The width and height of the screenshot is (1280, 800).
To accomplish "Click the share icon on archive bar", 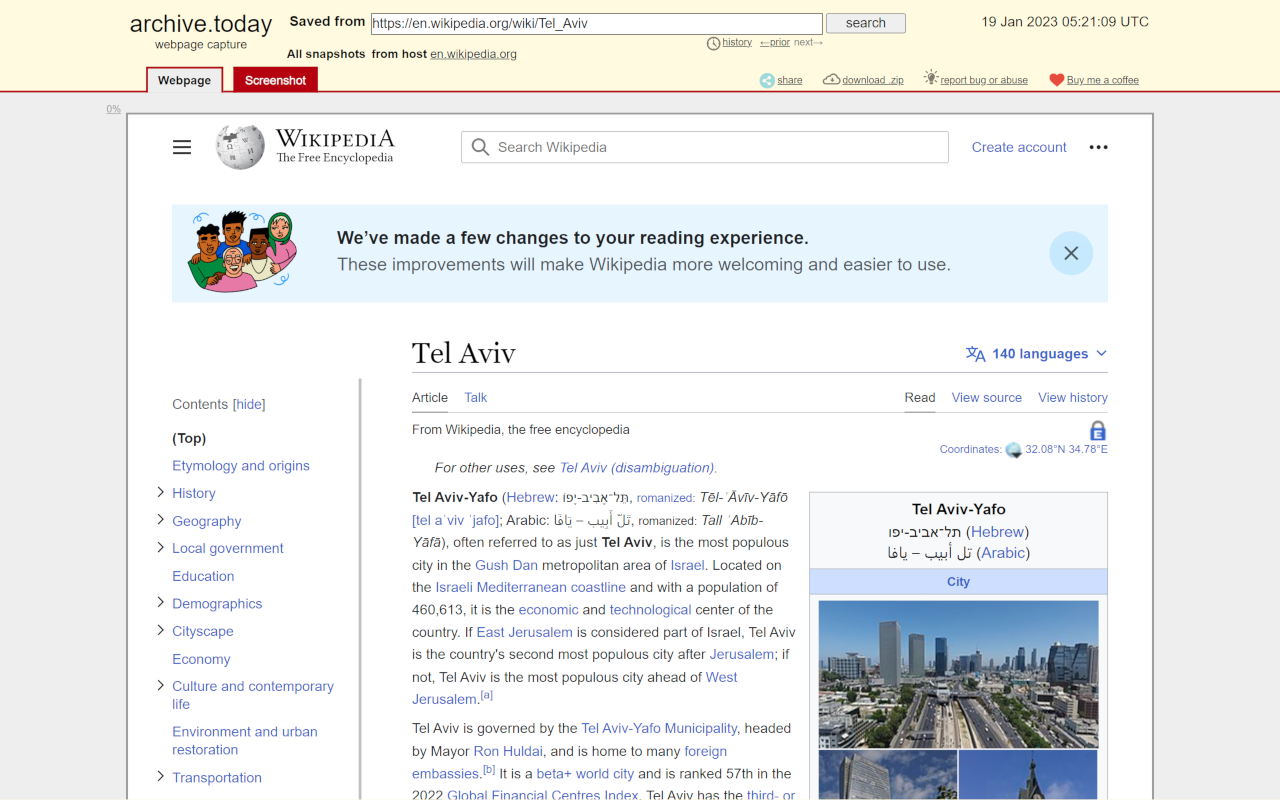I will tap(767, 80).
